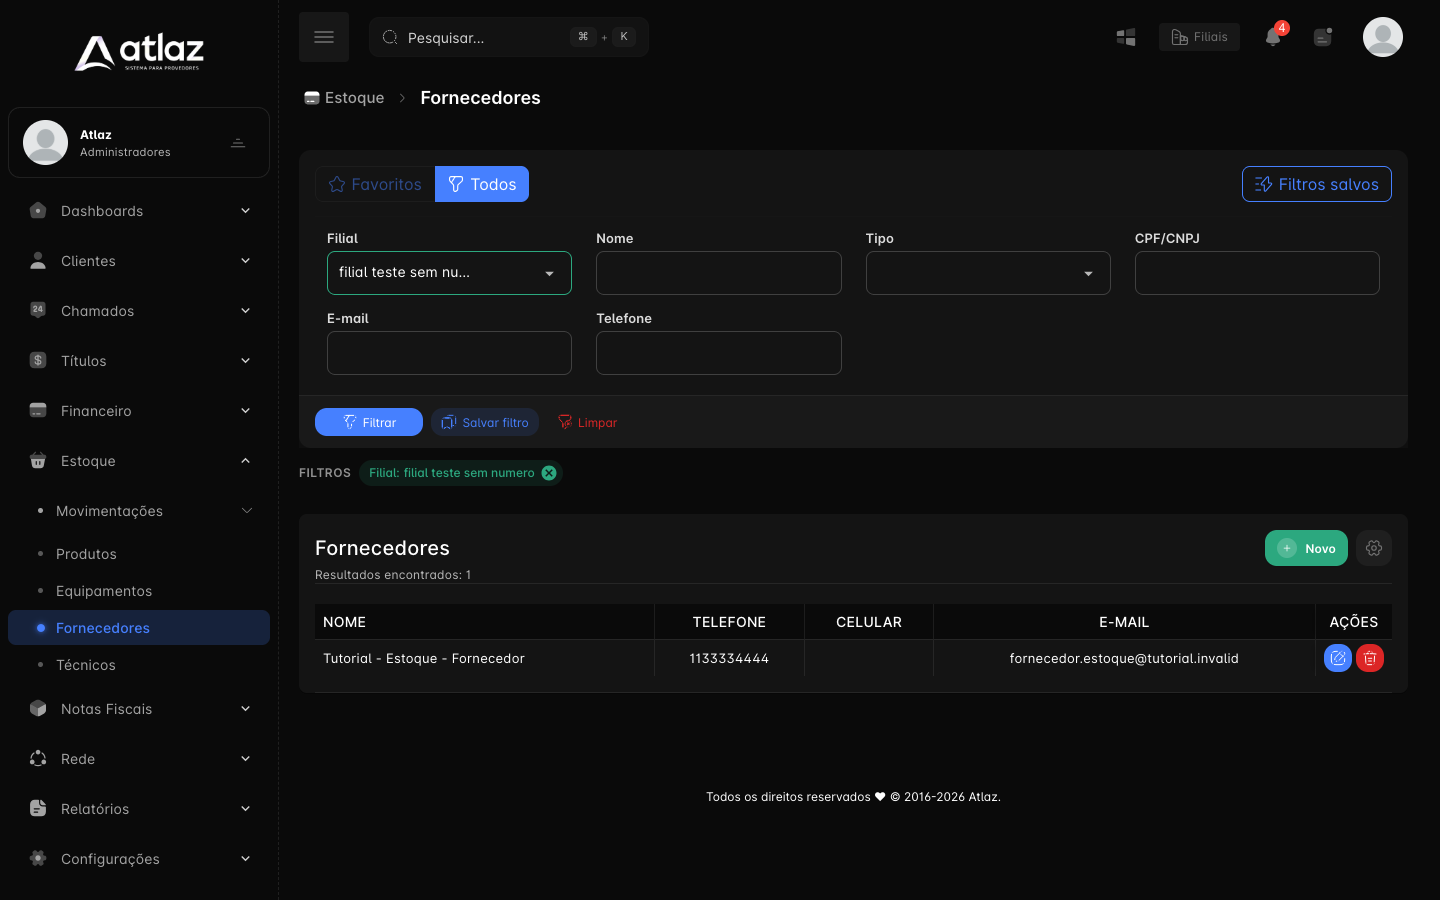Focus the Pesquisar search field

(509, 37)
